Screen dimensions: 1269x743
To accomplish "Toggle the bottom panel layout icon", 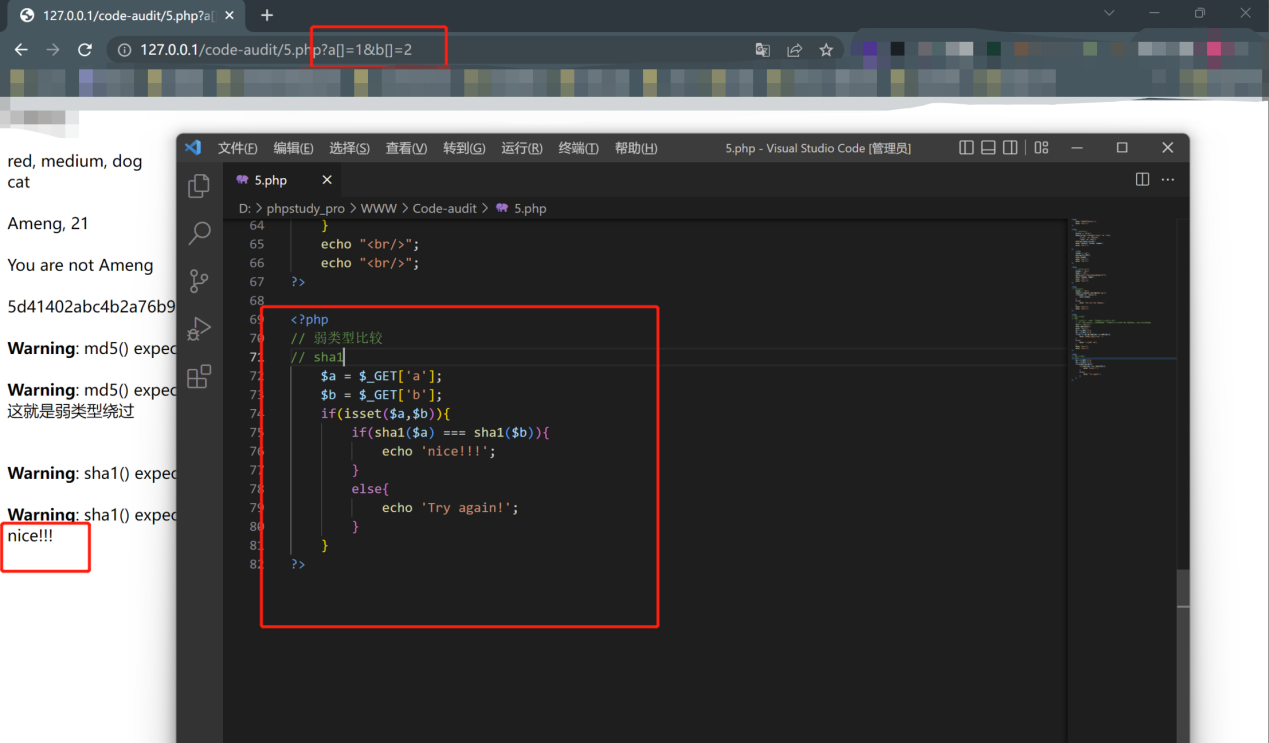I will [988, 148].
